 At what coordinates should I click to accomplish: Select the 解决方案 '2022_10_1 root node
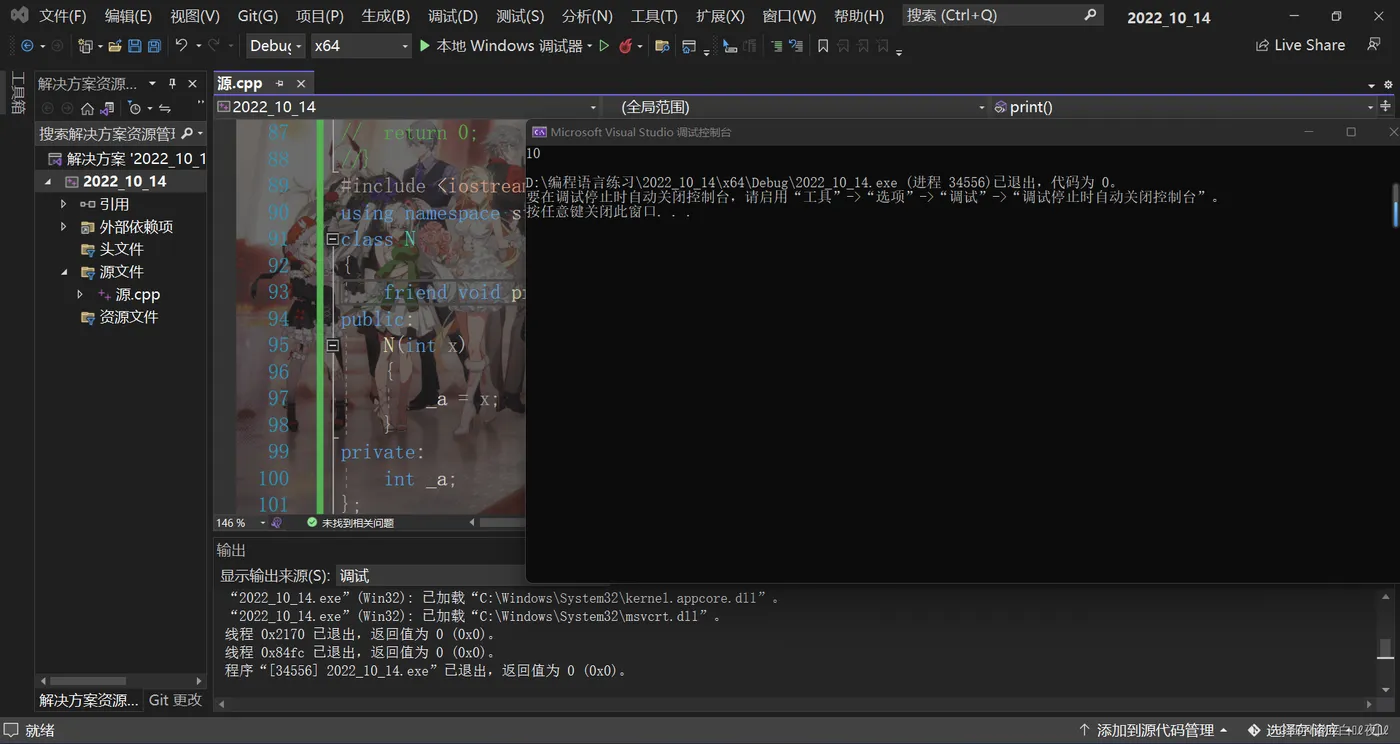point(127,159)
